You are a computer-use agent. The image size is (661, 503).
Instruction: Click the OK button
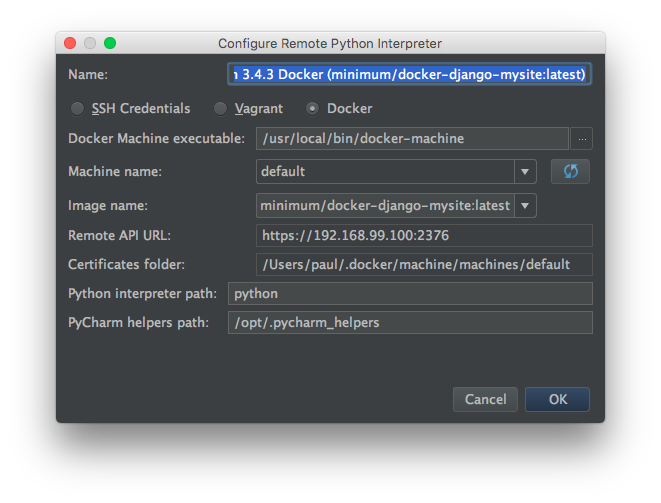(557, 399)
